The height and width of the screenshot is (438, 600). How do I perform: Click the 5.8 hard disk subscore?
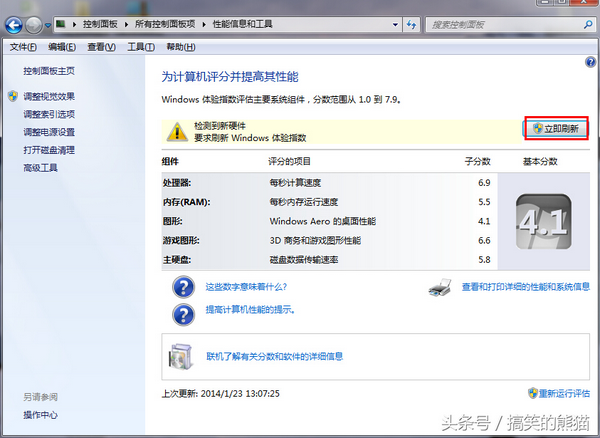(484, 260)
